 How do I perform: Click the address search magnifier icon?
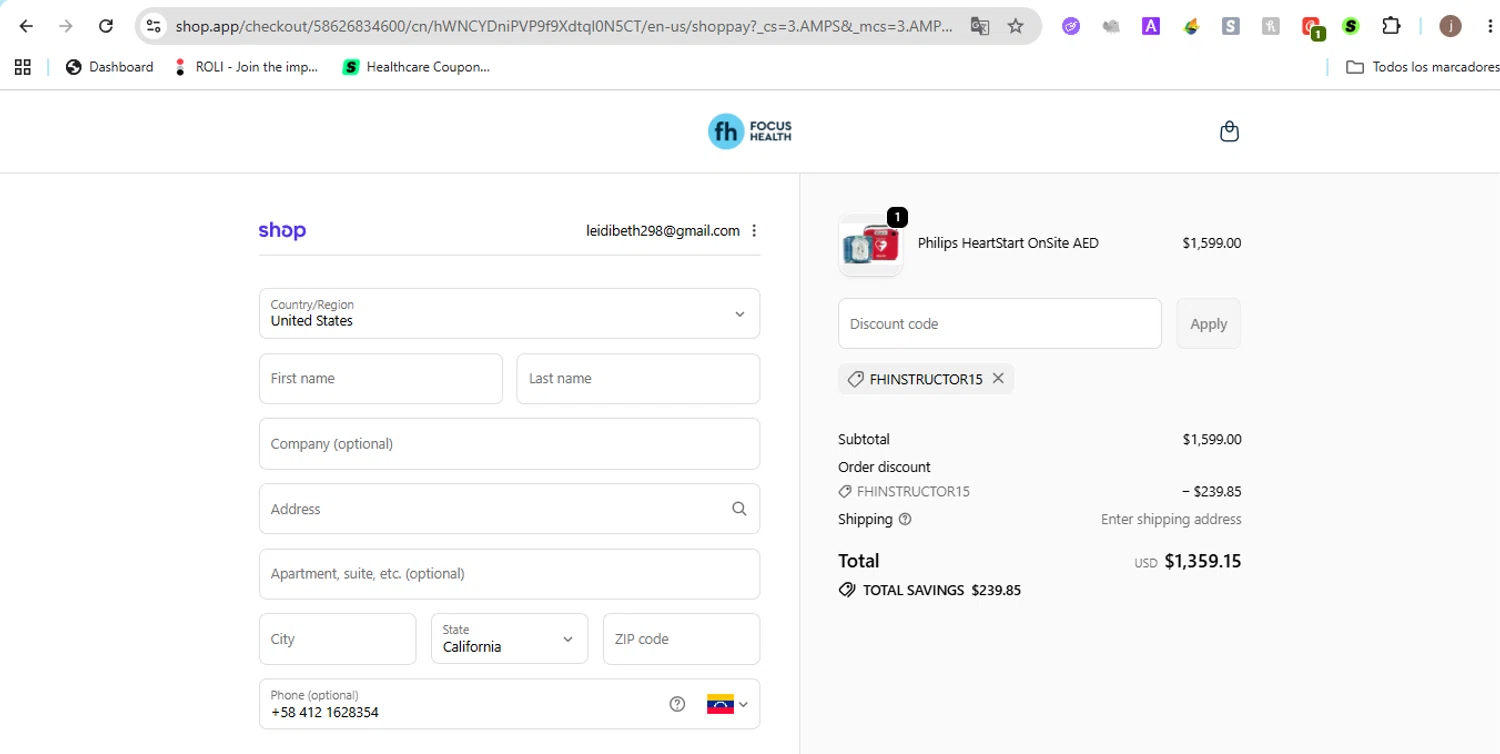pyautogui.click(x=739, y=509)
